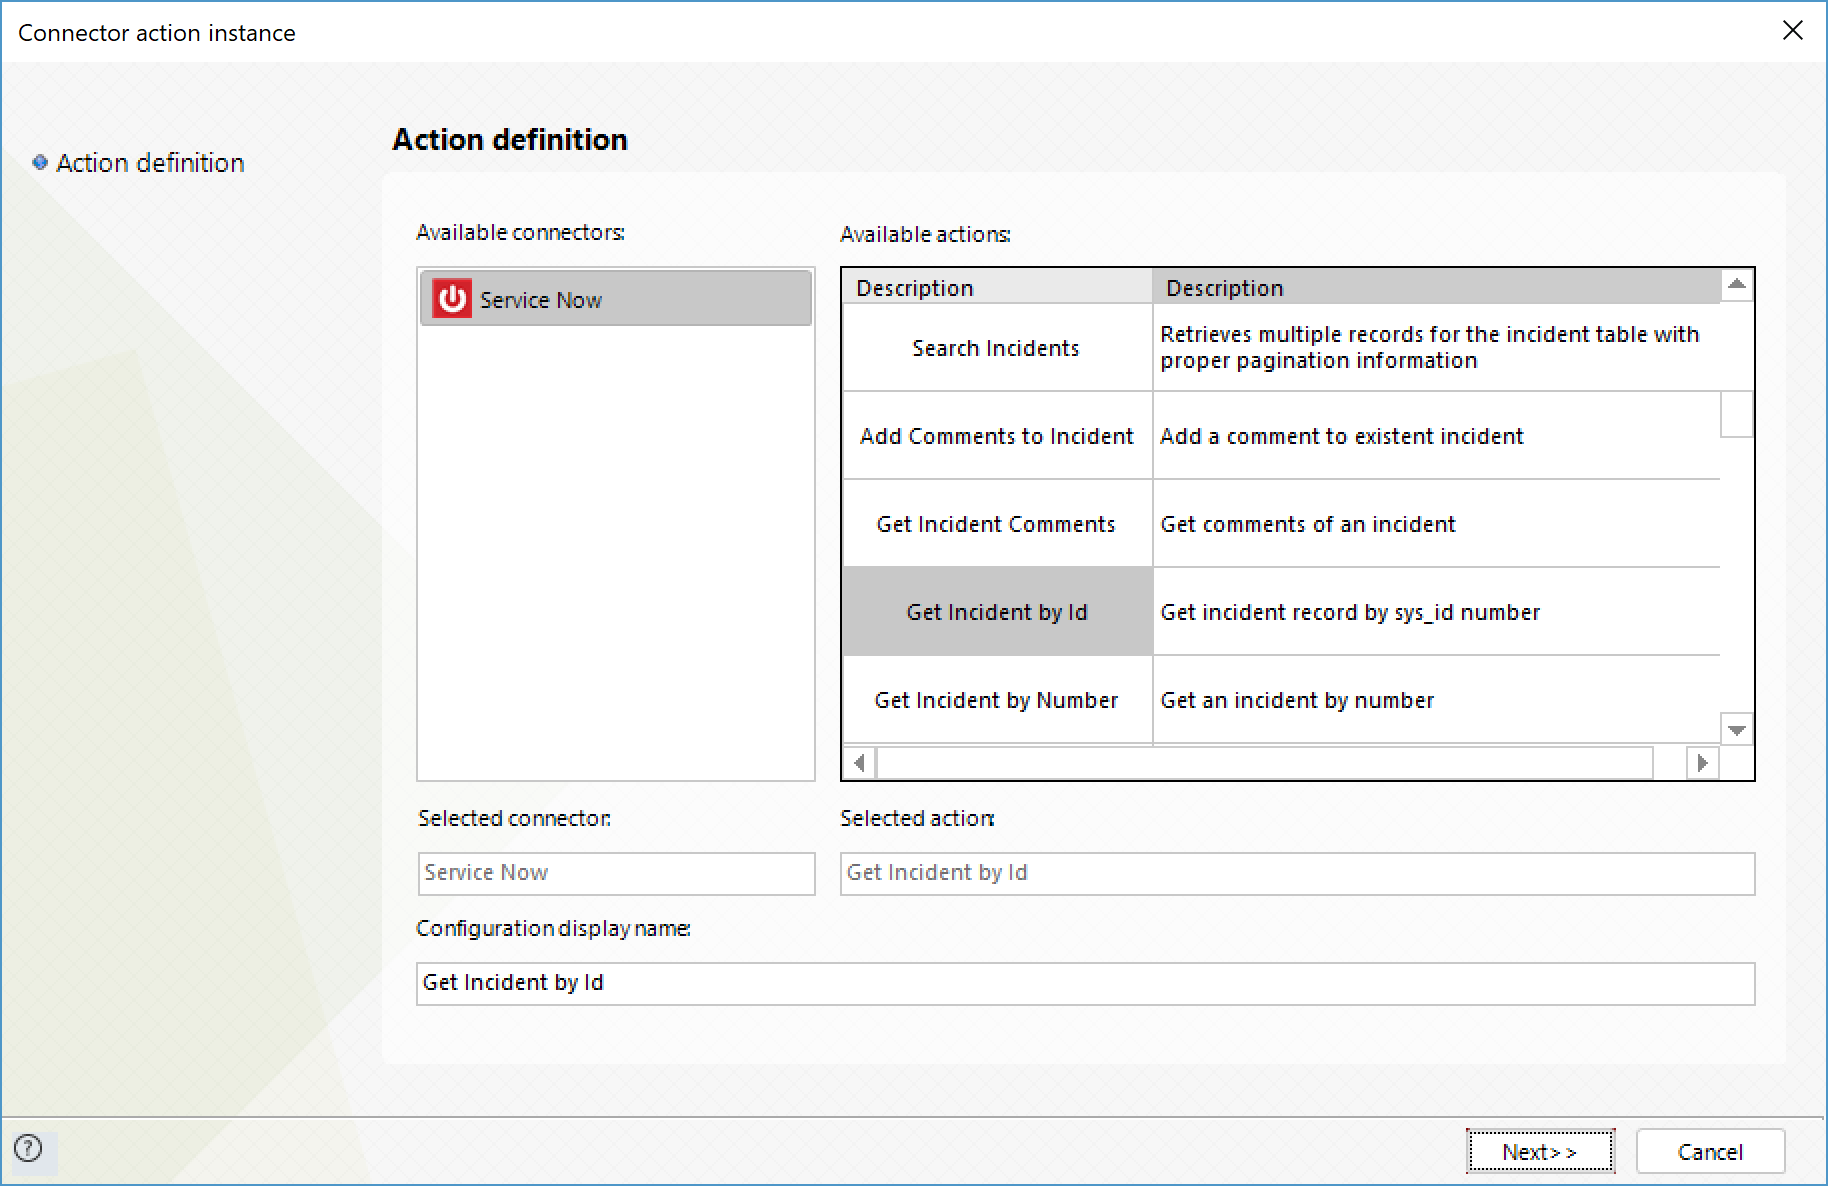Click 'Add a comment to existent incident' cell
The image size is (1828, 1186).
1436,435
